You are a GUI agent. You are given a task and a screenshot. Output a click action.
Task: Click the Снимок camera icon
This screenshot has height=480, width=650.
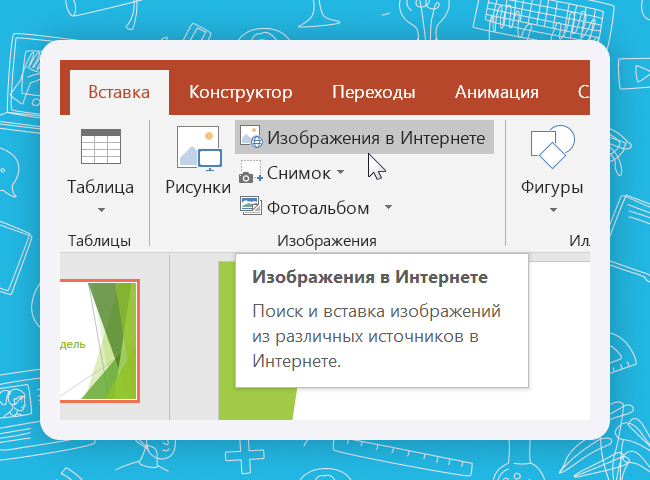click(x=250, y=172)
